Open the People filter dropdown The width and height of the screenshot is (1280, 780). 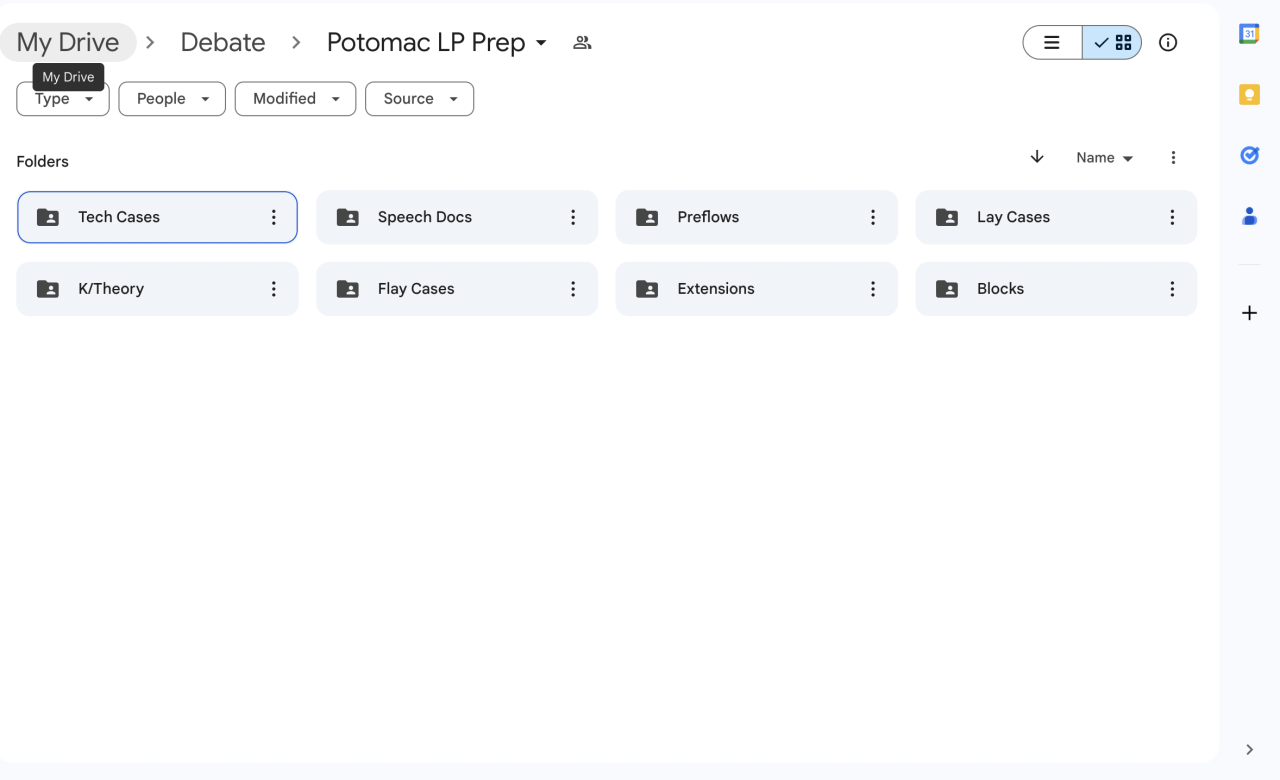[172, 99]
